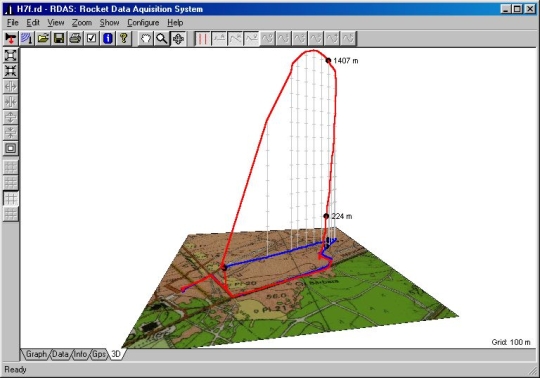Click the "Pl 21" map label
Screen dimensions: 540x378
pyautogui.click(x=274, y=308)
